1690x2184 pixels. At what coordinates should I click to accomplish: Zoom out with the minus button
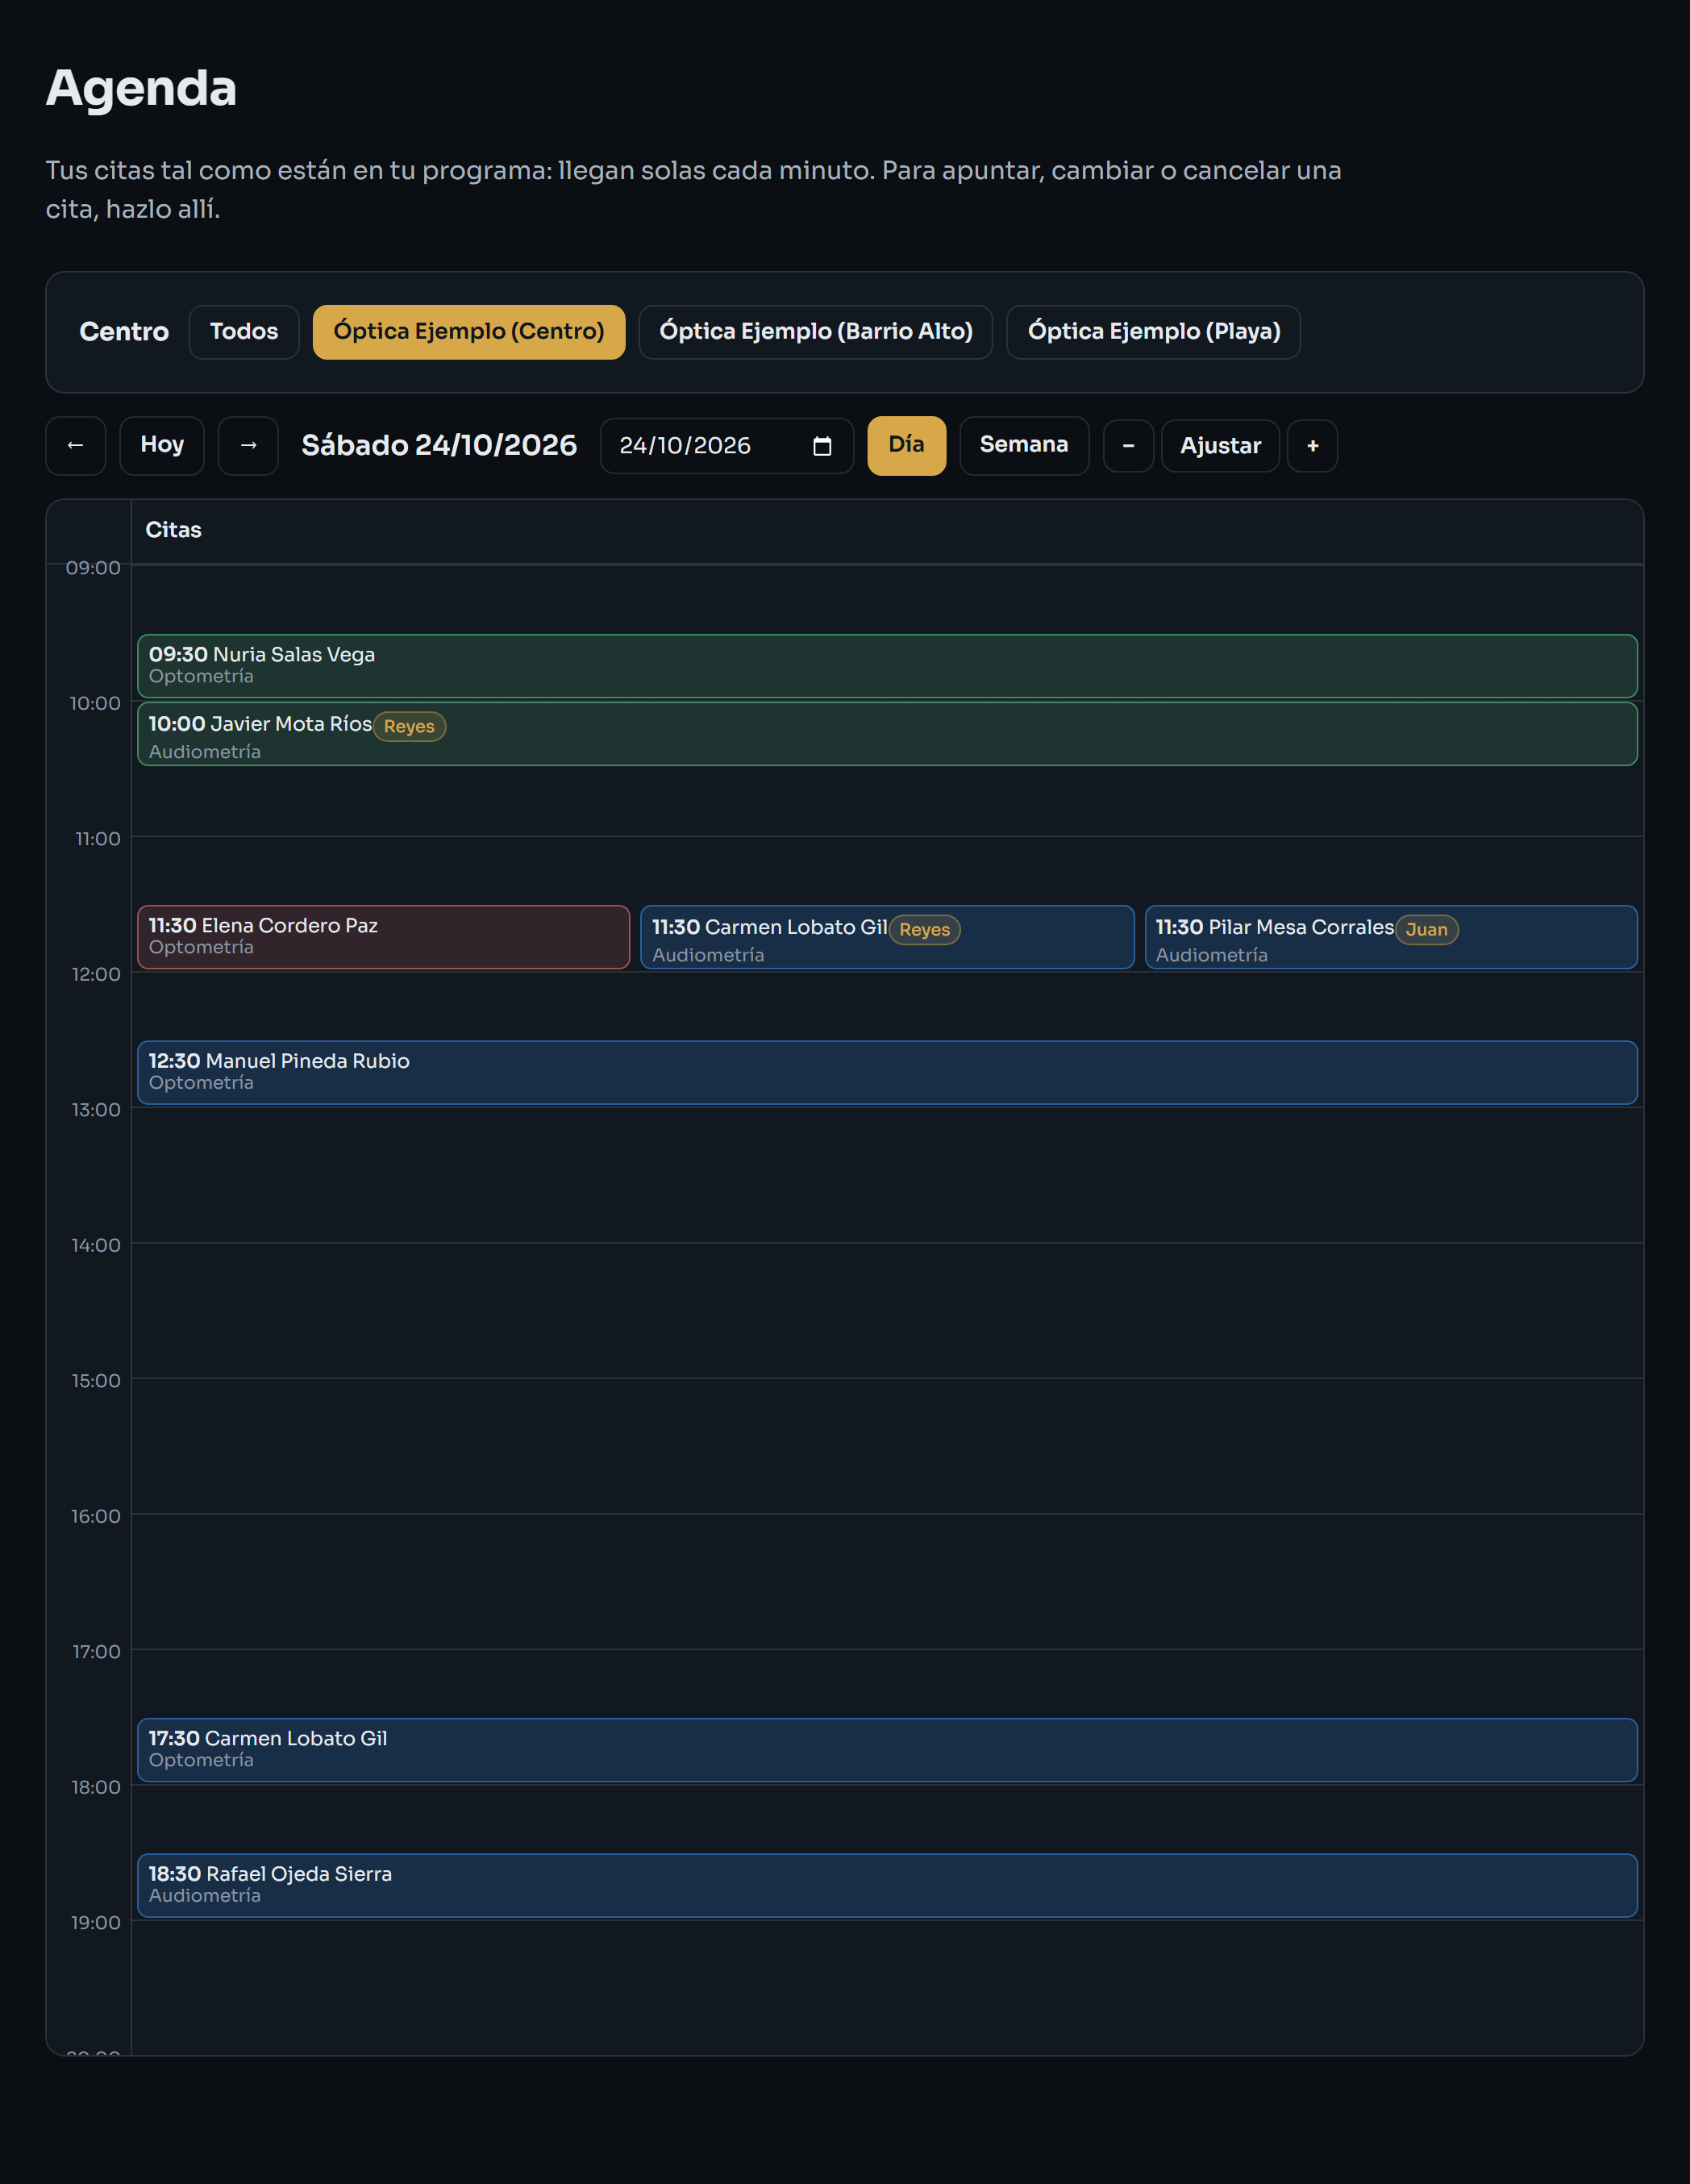[x=1128, y=446]
